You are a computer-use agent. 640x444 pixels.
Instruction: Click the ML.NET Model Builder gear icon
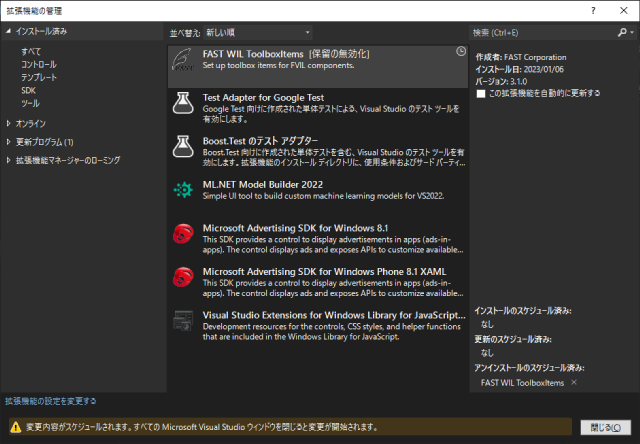[183, 190]
